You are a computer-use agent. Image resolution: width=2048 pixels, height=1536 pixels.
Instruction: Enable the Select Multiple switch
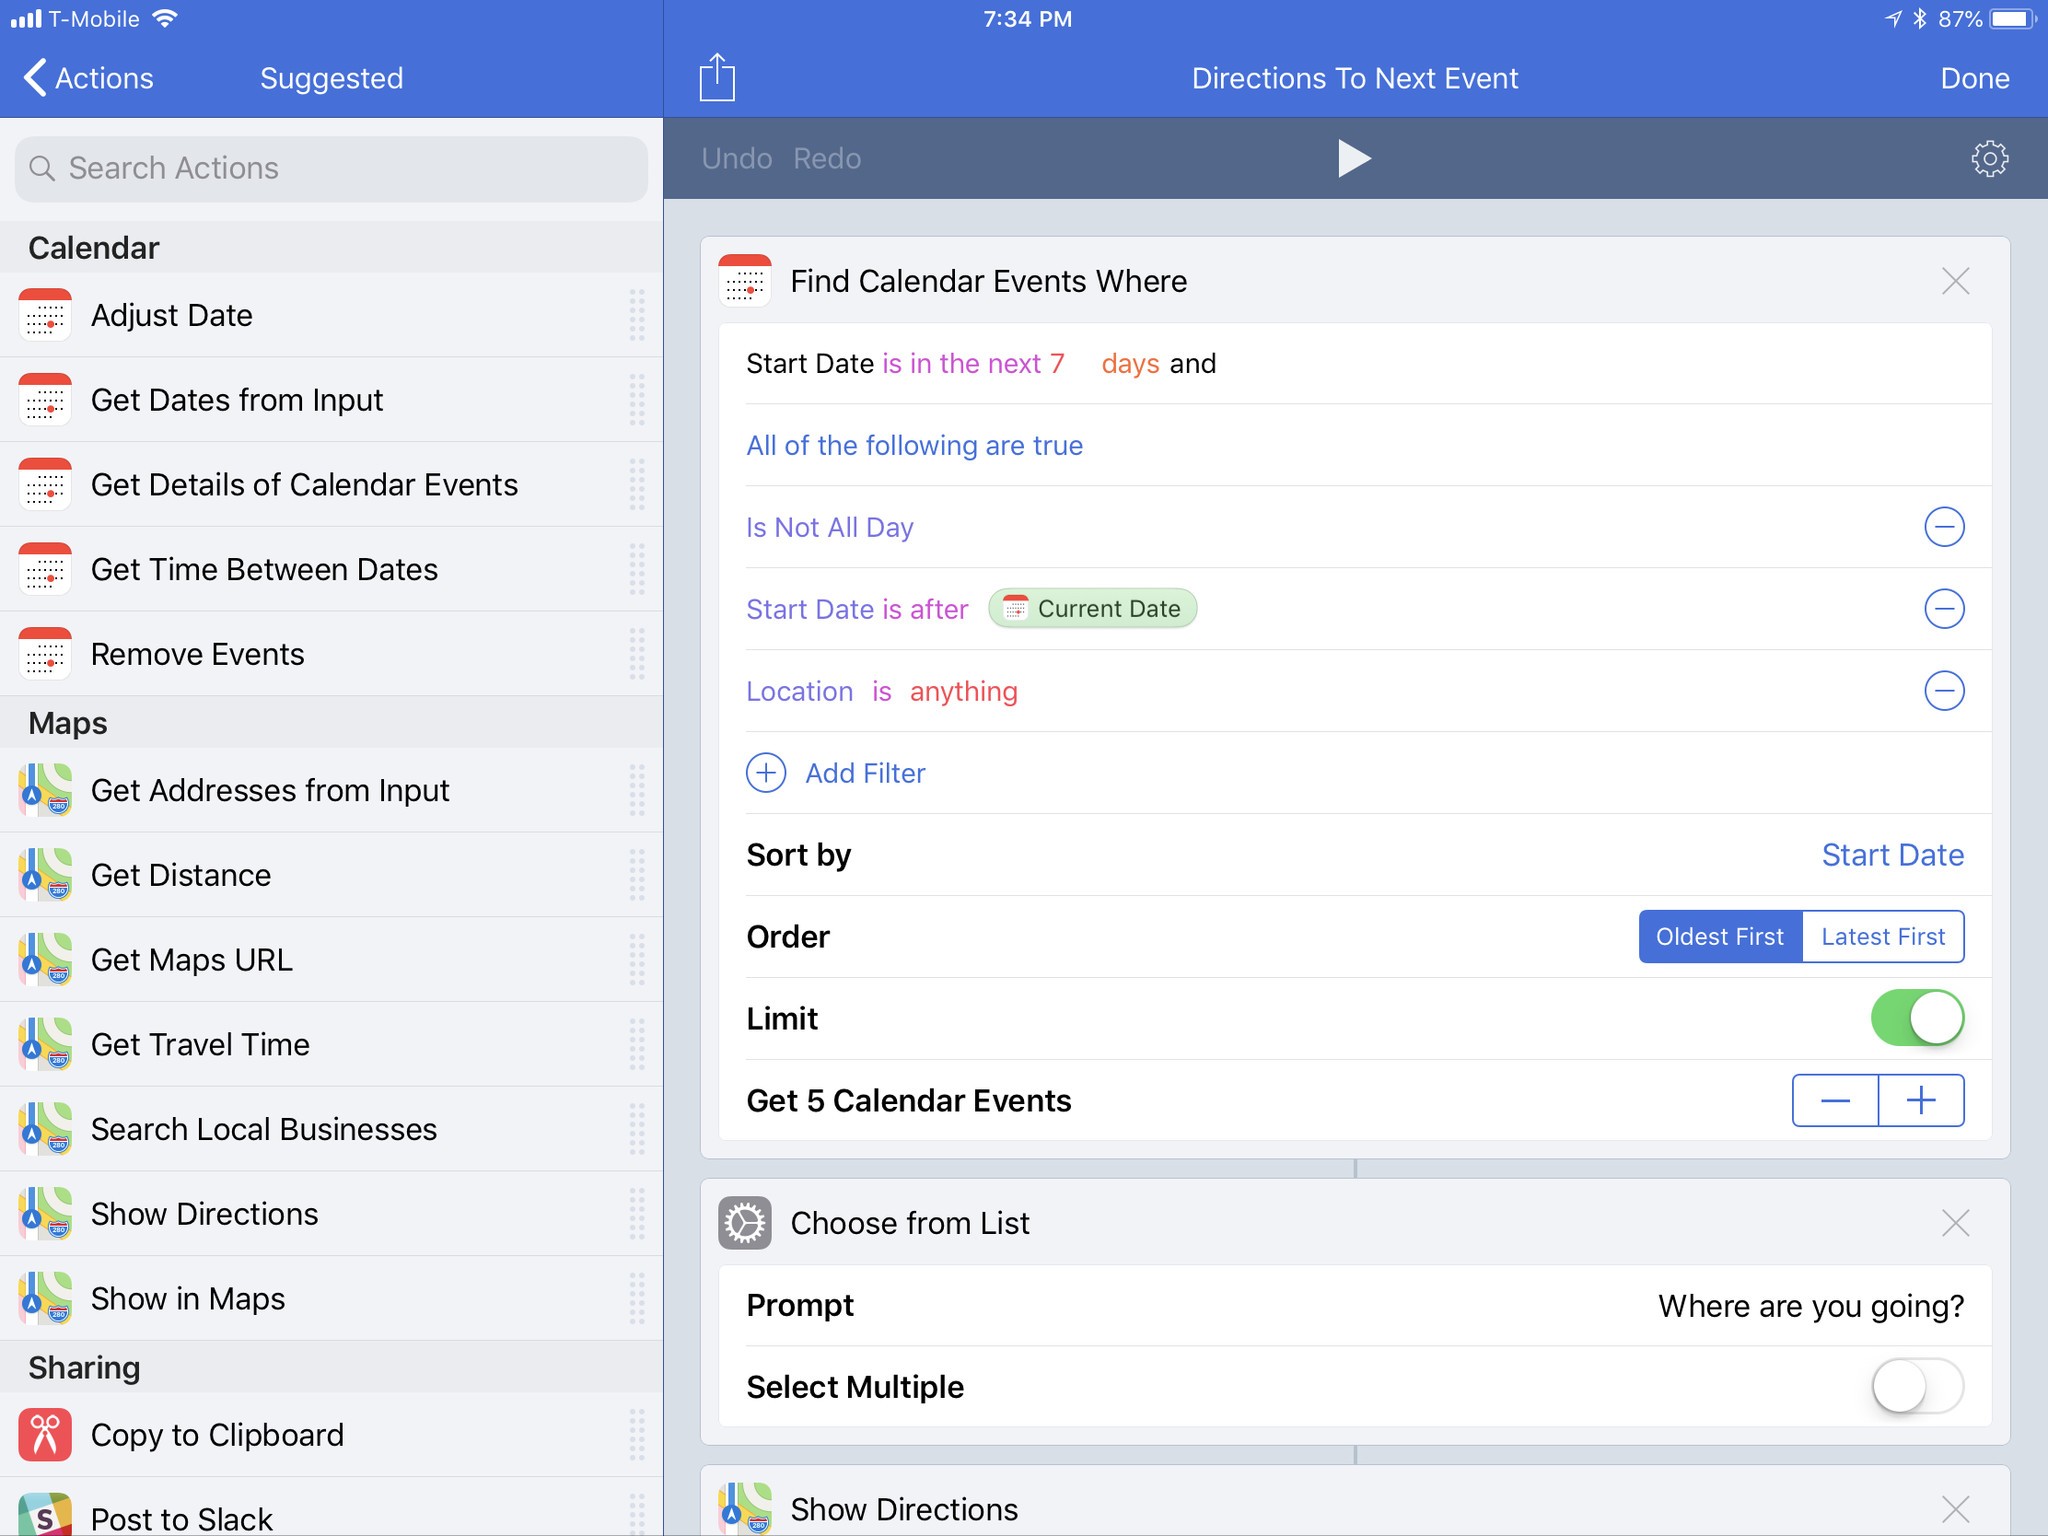click(1917, 1387)
